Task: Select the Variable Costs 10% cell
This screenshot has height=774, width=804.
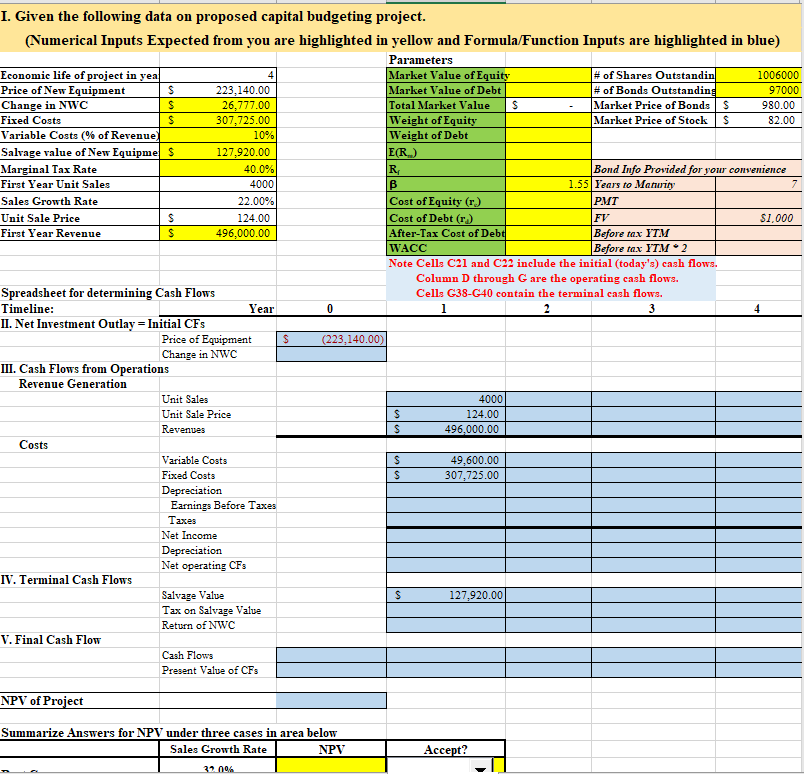Action: click(x=218, y=135)
